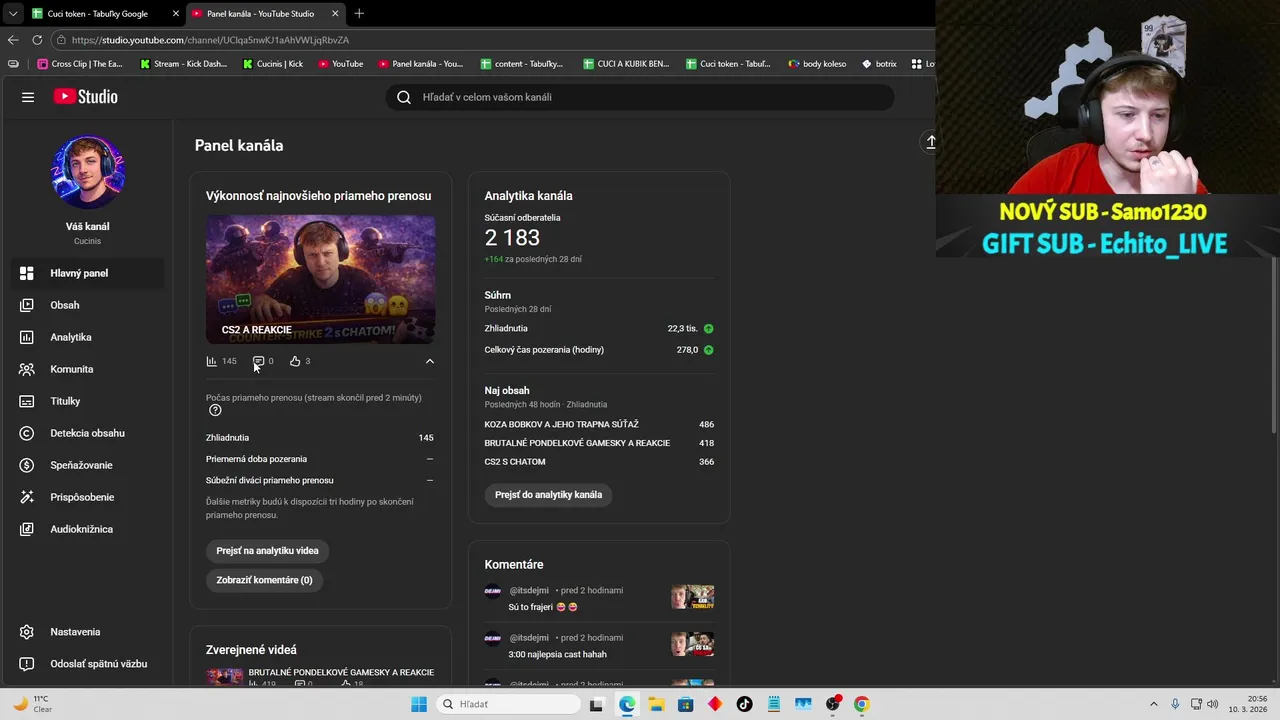This screenshot has width=1280, height=720.
Task: Open TikTok from the taskbar
Action: point(744,704)
